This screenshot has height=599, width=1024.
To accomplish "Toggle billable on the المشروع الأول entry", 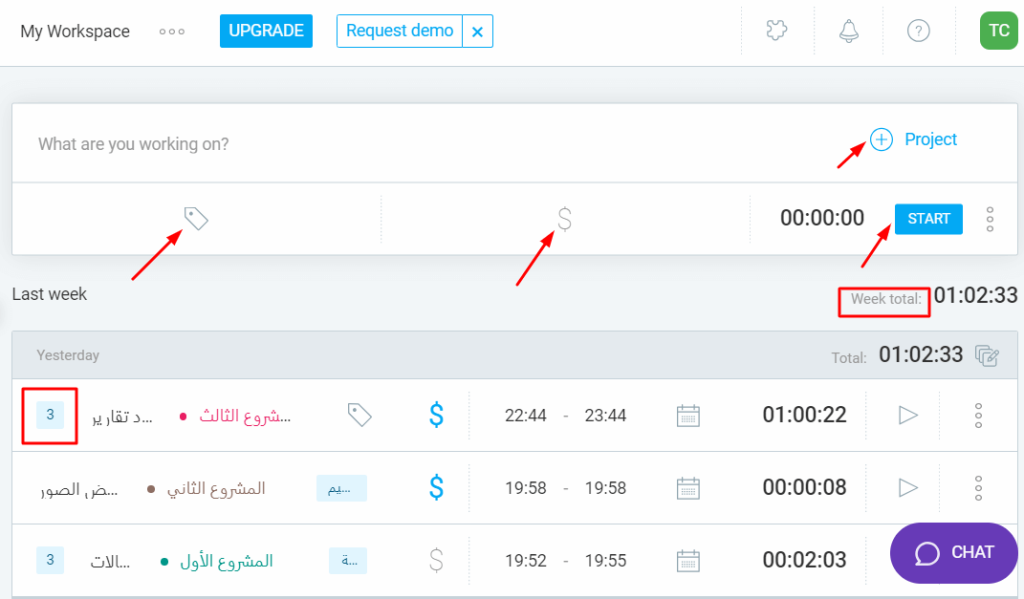I will click(435, 561).
